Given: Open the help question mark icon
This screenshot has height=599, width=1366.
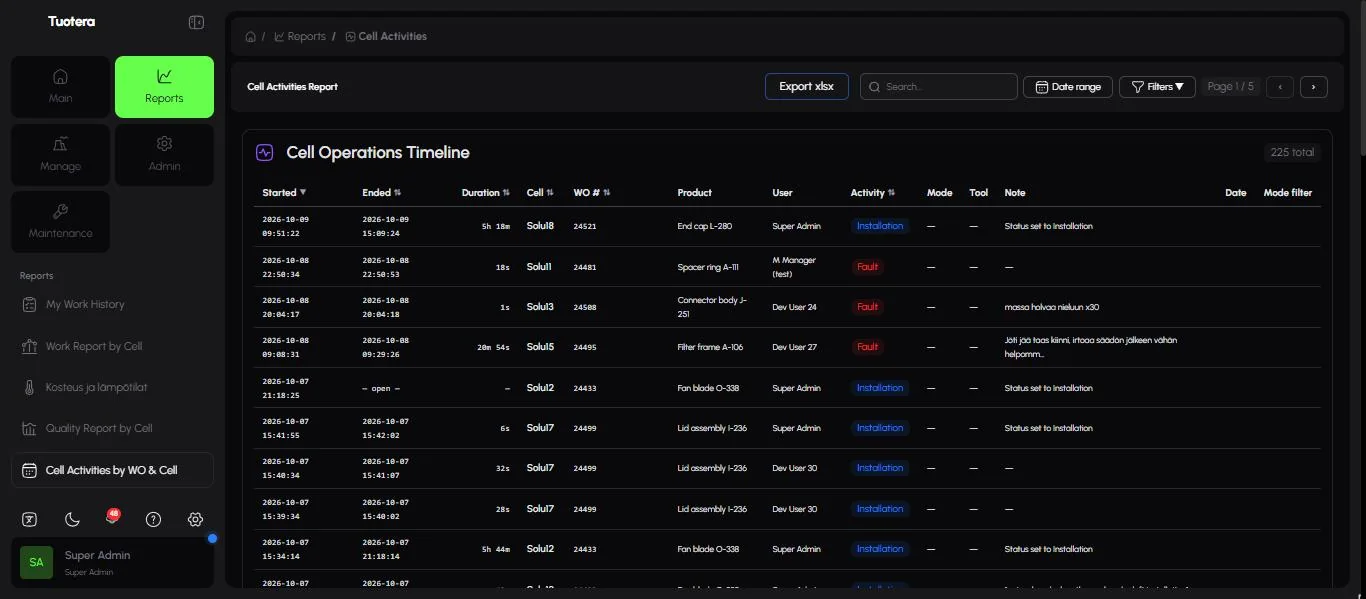Looking at the screenshot, I should click(153, 519).
